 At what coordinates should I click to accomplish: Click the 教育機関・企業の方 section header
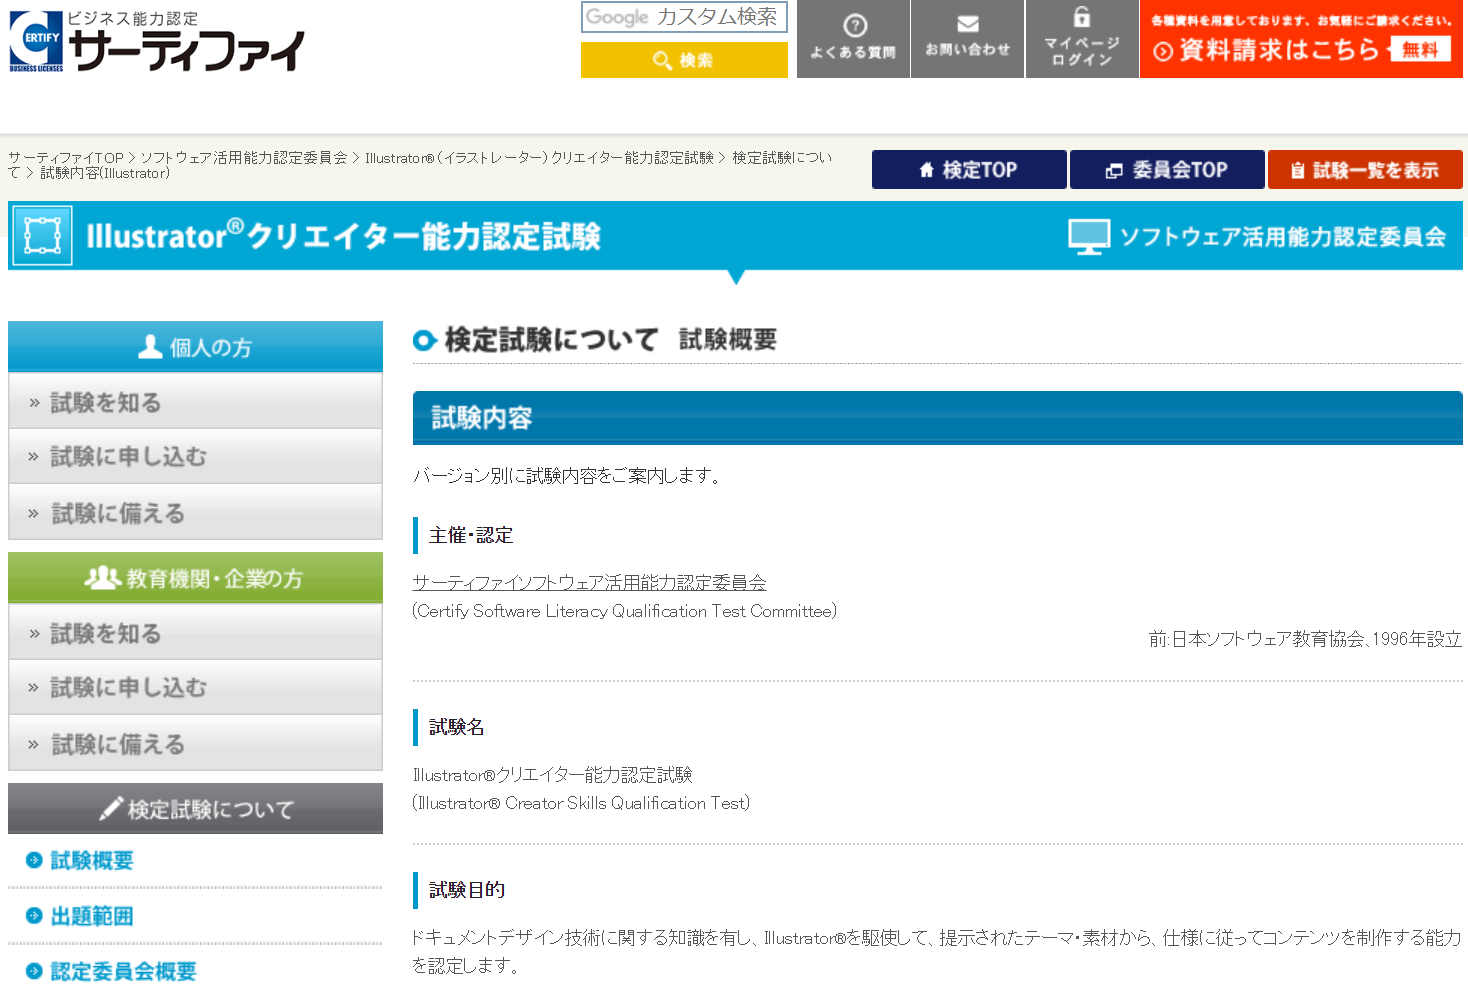click(195, 578)
